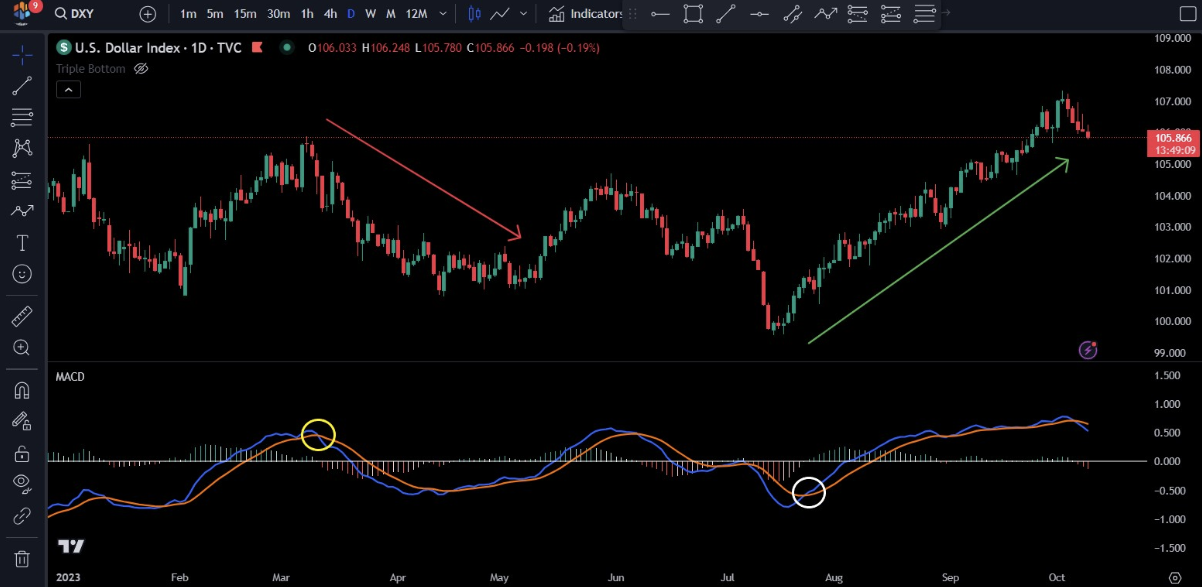Open the text annotation tool

[21, 243]
